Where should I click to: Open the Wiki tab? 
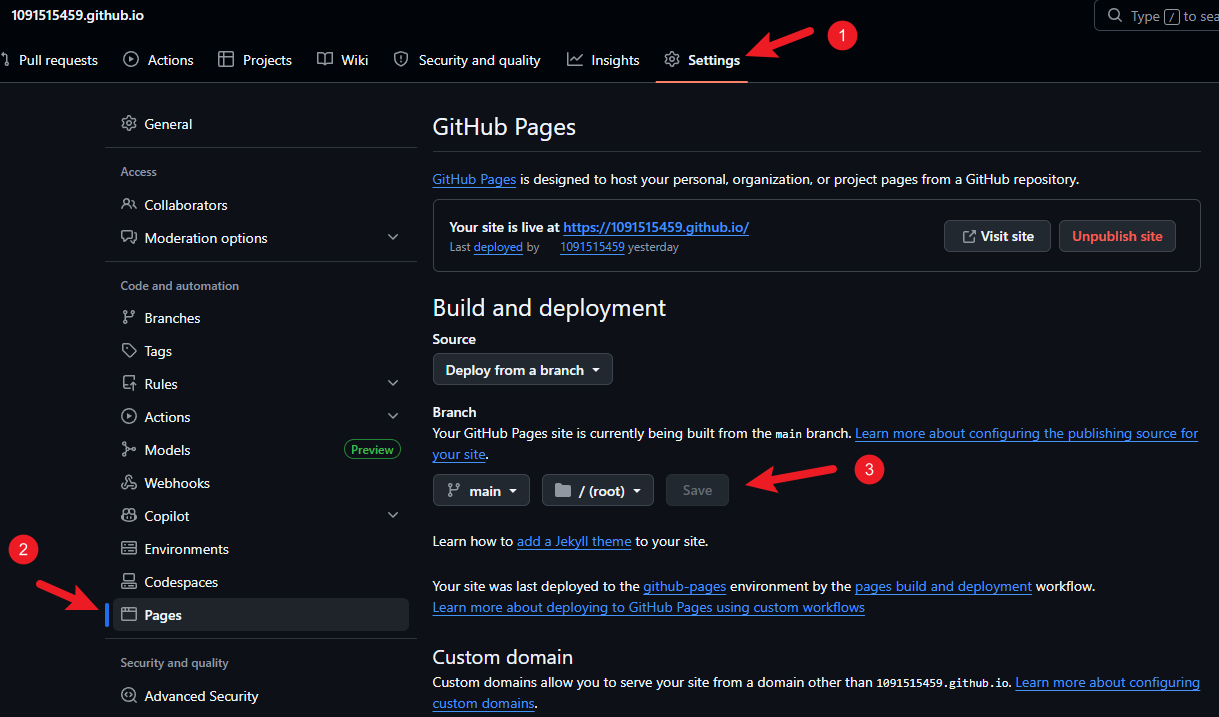click(342, 60)
